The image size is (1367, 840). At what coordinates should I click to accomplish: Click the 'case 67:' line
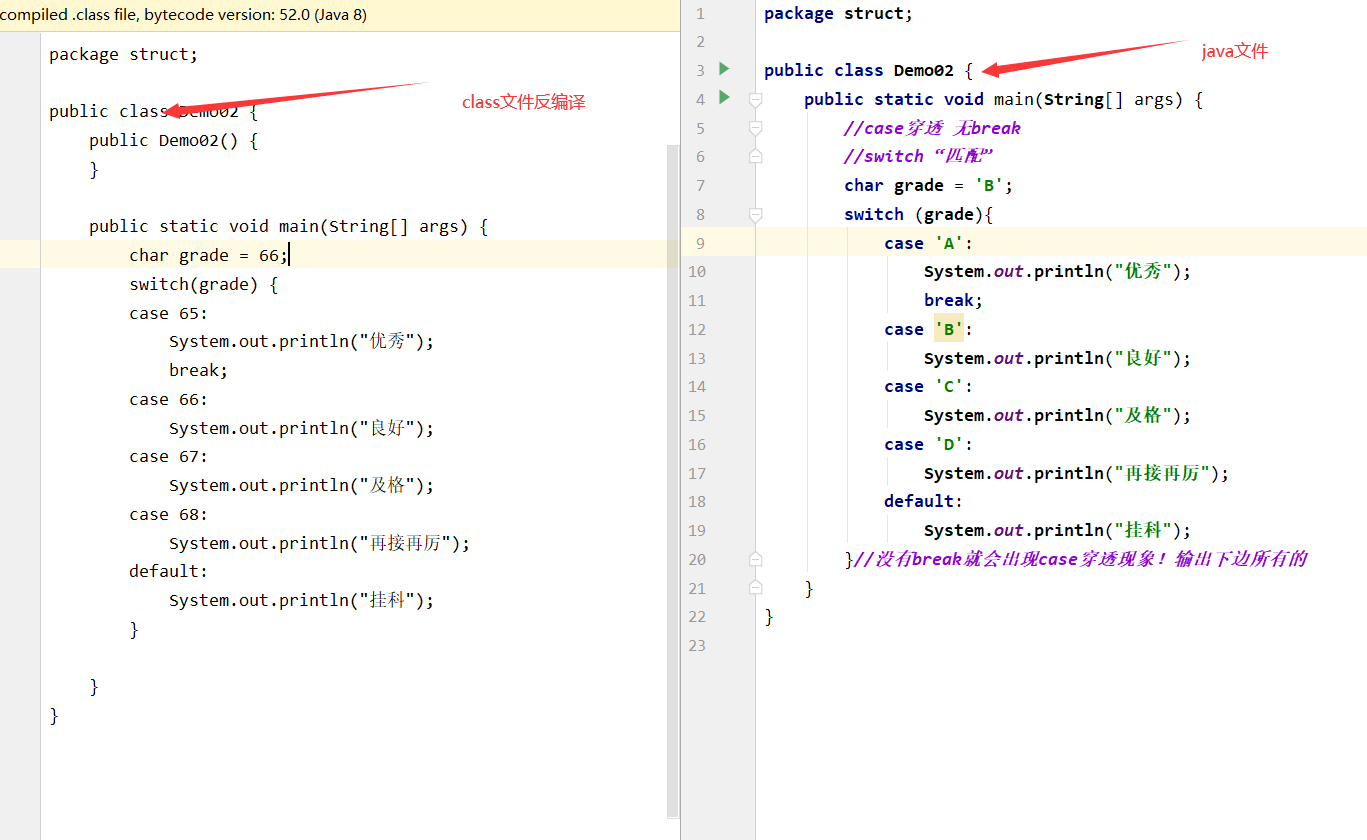pyautogui.click(x=169, y=456)
